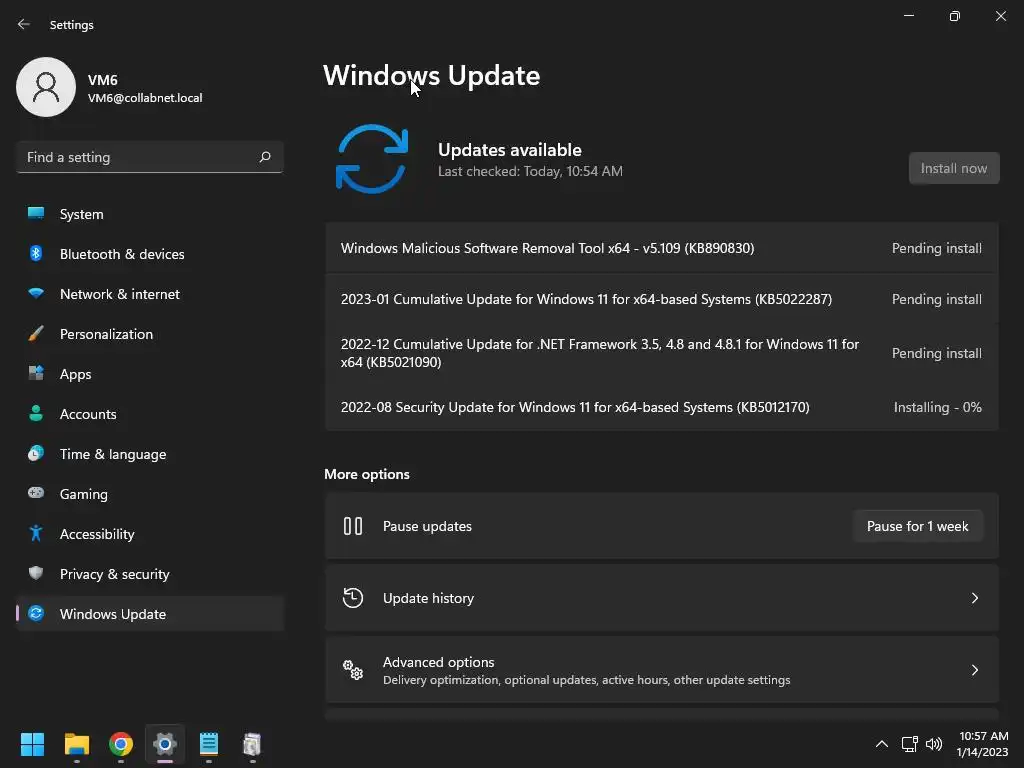Switch to Personalization settings
The width and height of the screenshot is (1024, 768).
tap(150, 334)
